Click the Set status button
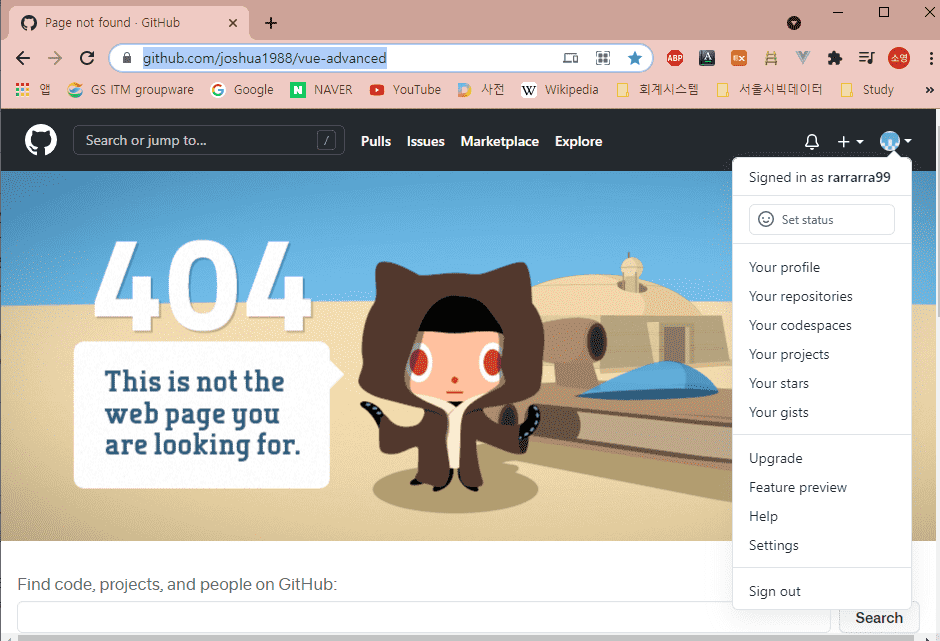The width and height of the screenshot is (940, 641). 822,219
